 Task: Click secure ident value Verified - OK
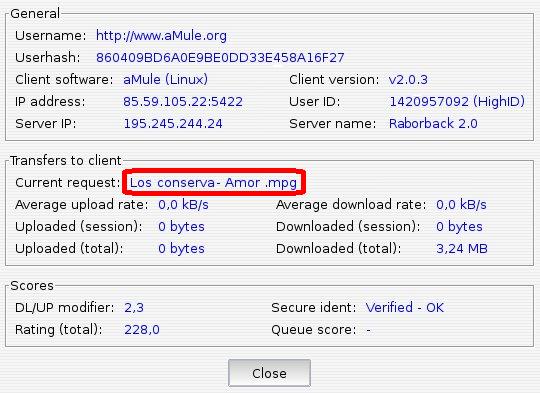[405, 308]
